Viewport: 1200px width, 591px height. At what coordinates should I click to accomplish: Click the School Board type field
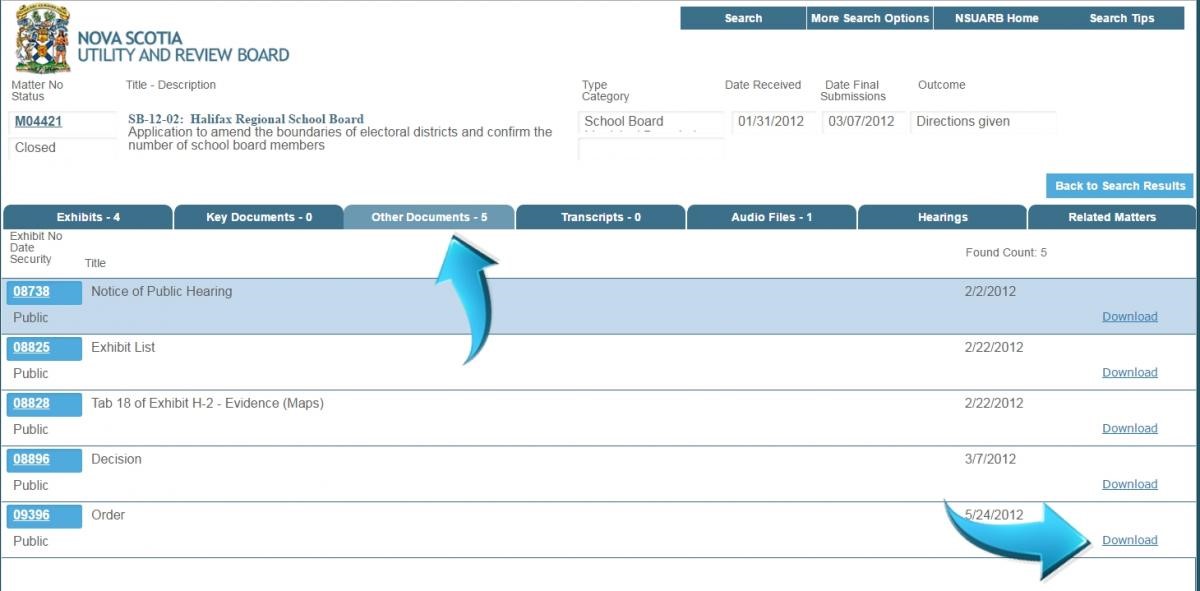652,122
